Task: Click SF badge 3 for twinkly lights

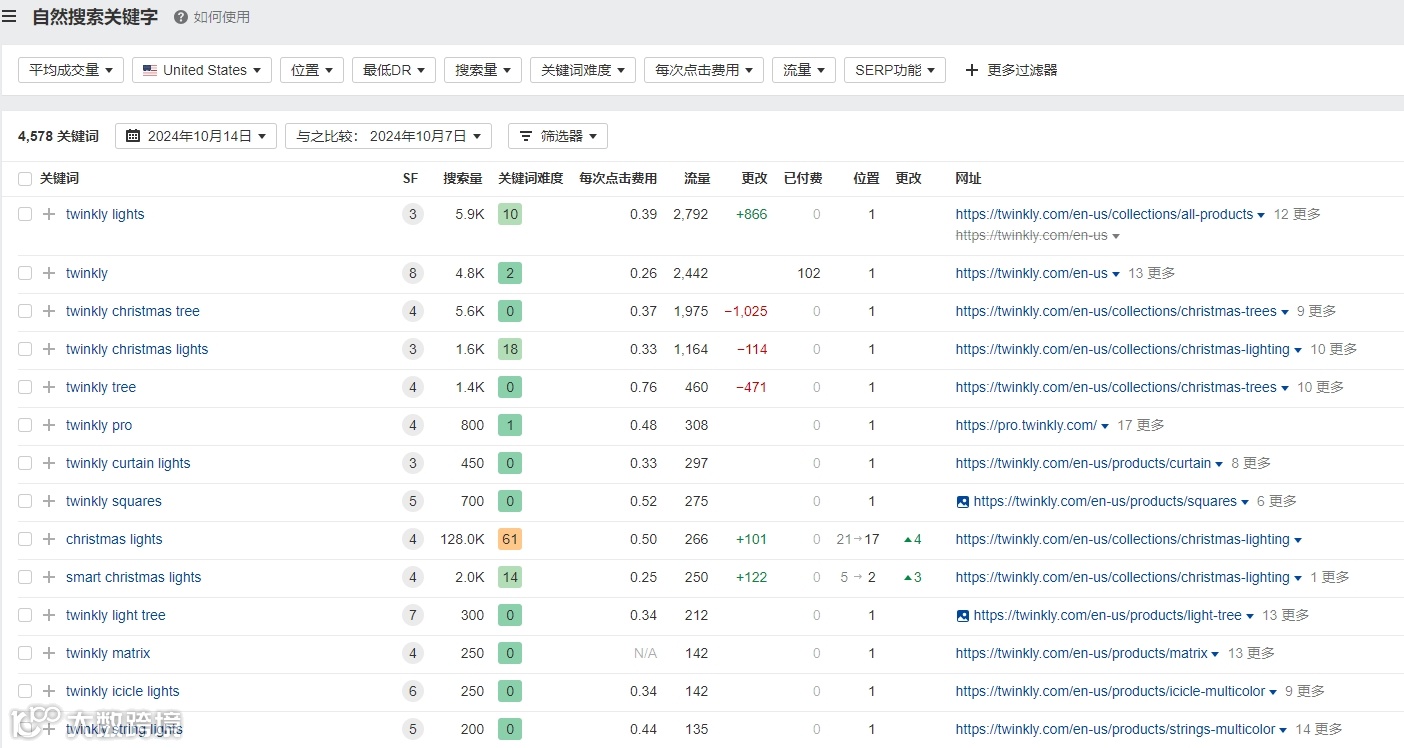Action: 413,214
